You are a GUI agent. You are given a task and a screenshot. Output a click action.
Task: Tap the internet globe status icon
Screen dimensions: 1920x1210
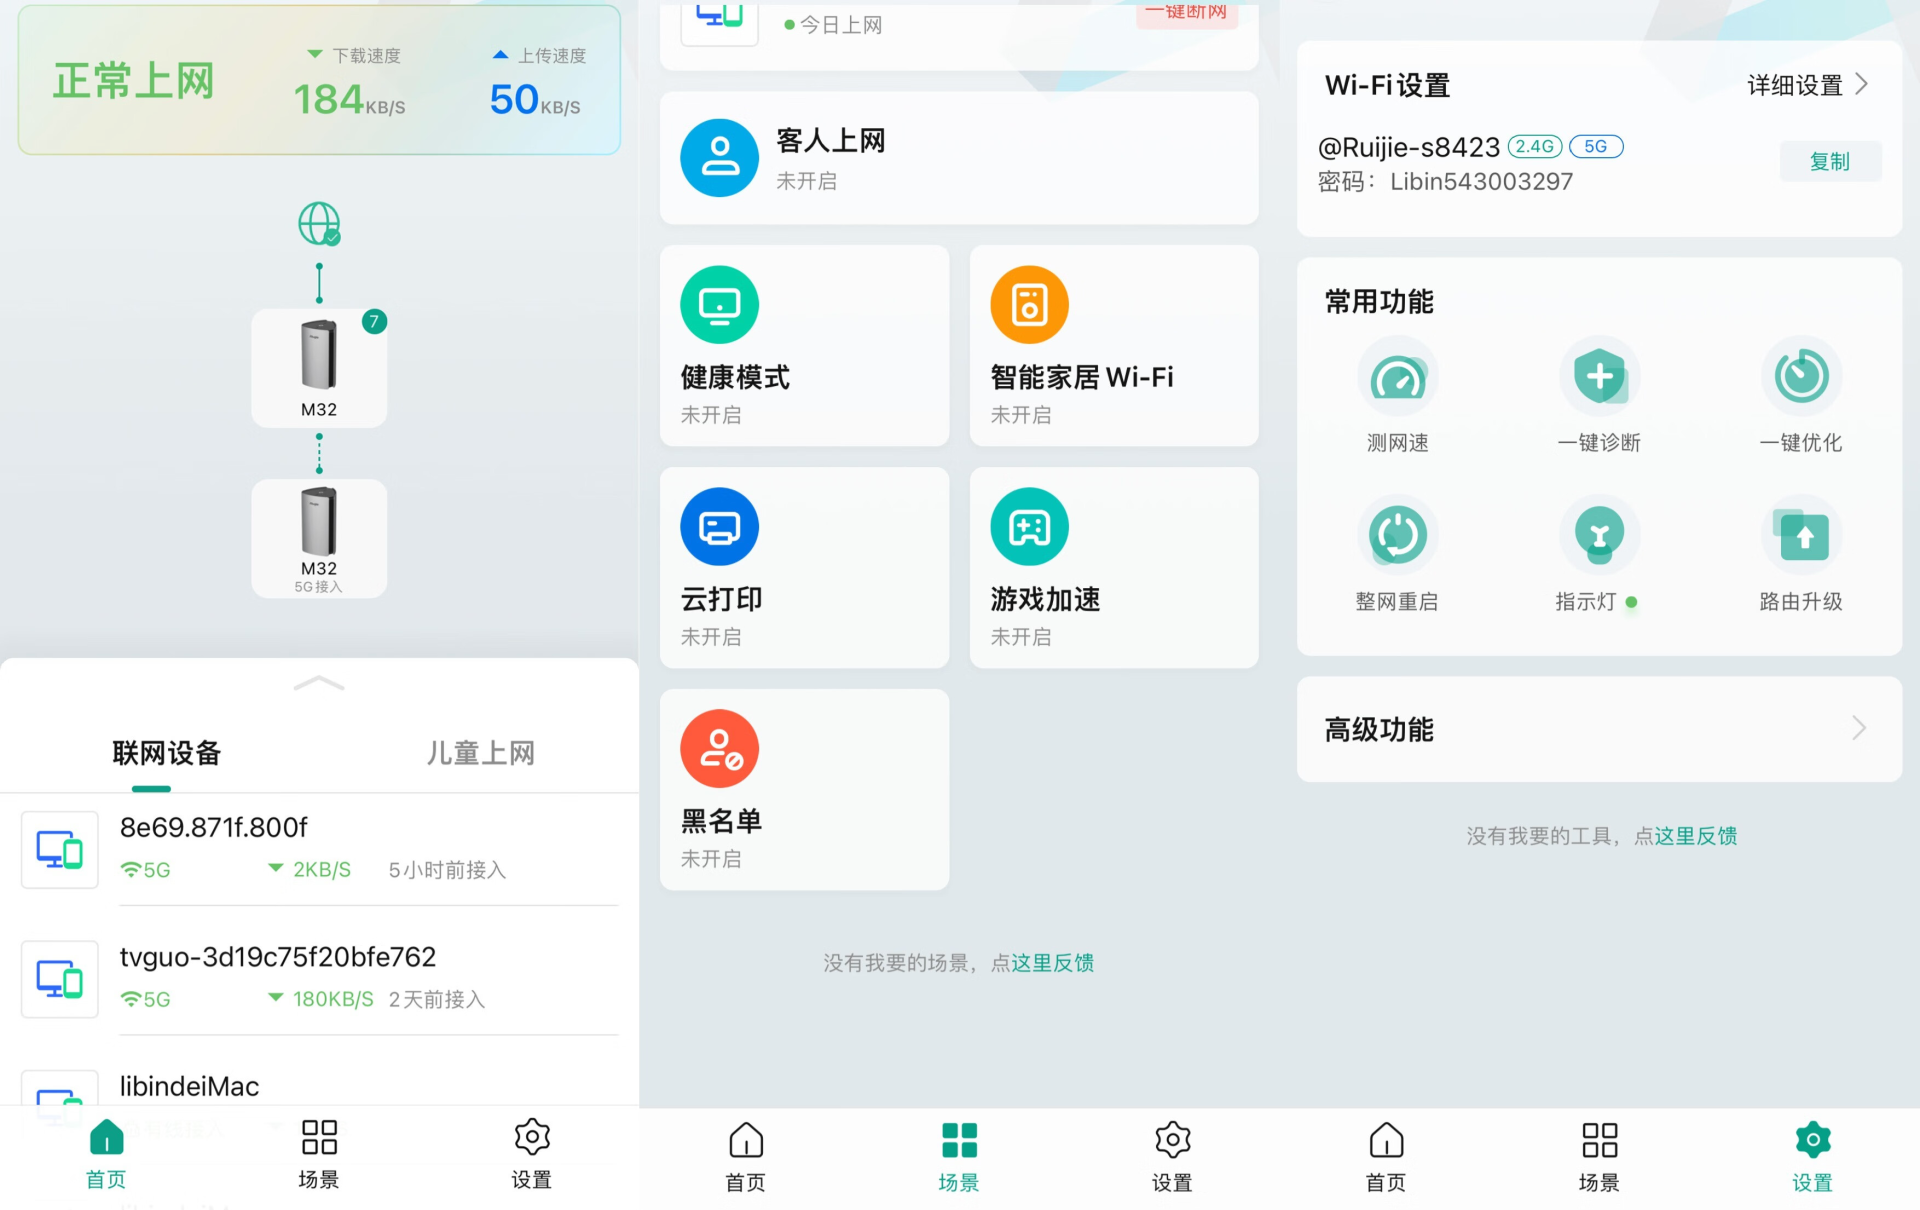click(319, 224)
